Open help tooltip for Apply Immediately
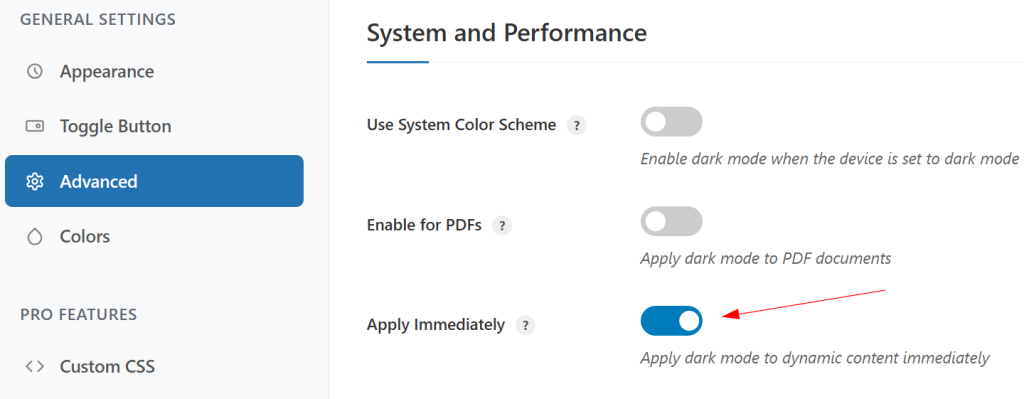The width and height of the screenshot is (1024, 399). pos(525,325)
